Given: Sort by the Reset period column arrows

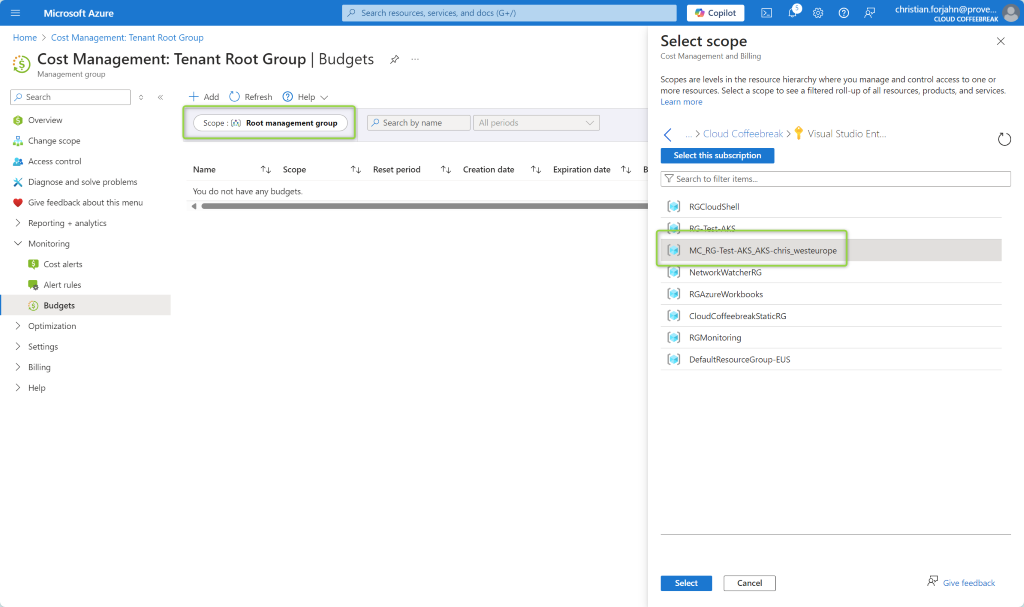Looking at the screenshot, I should [445, 170].
